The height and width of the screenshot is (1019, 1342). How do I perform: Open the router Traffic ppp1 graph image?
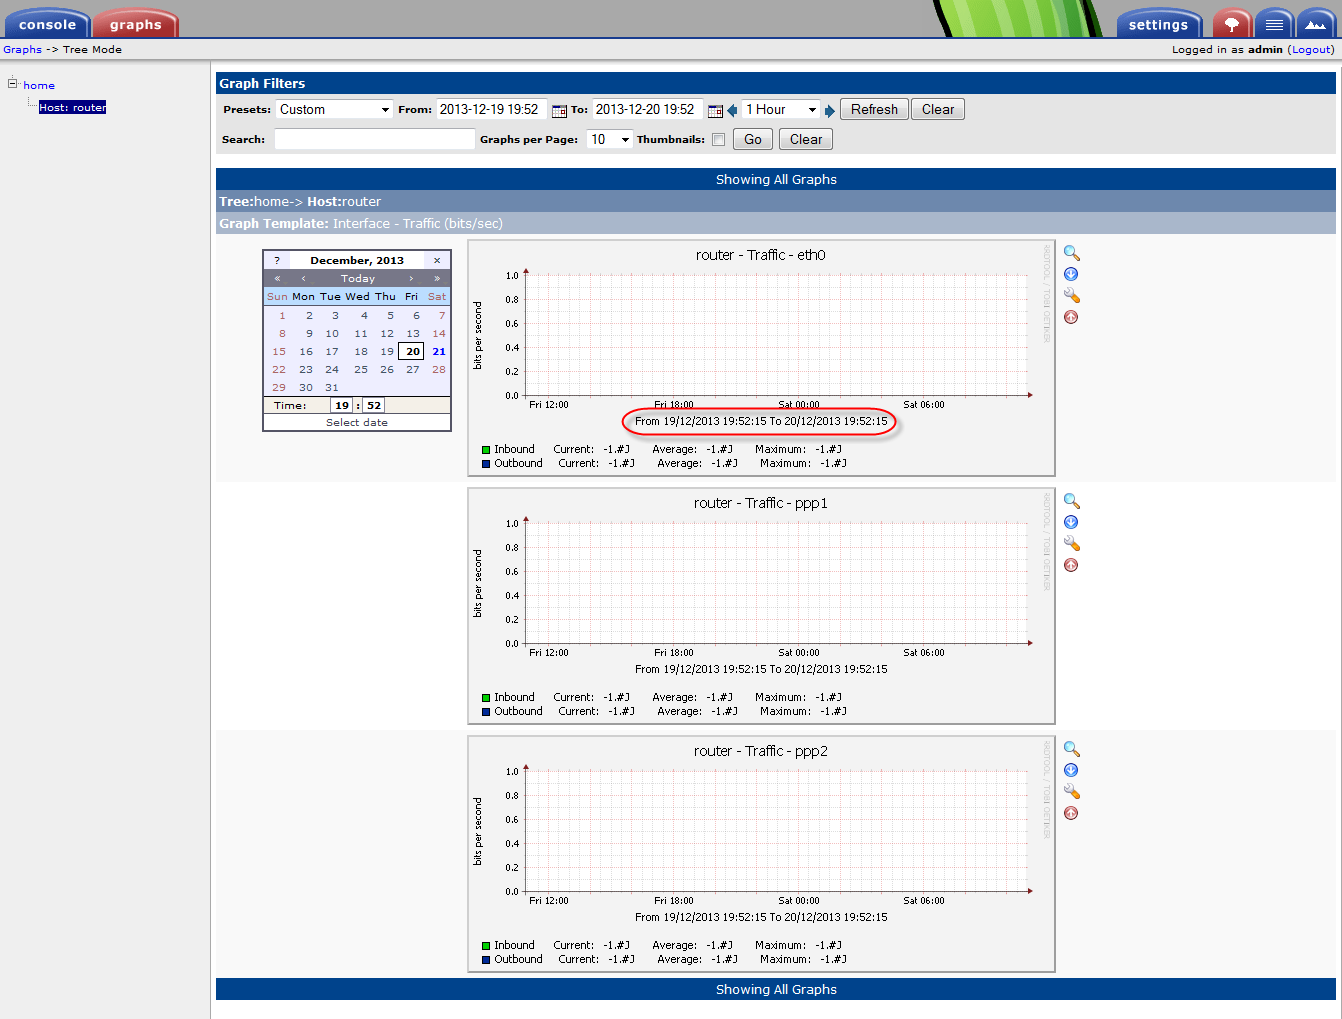pyautogui.click(x=761, y=606)
